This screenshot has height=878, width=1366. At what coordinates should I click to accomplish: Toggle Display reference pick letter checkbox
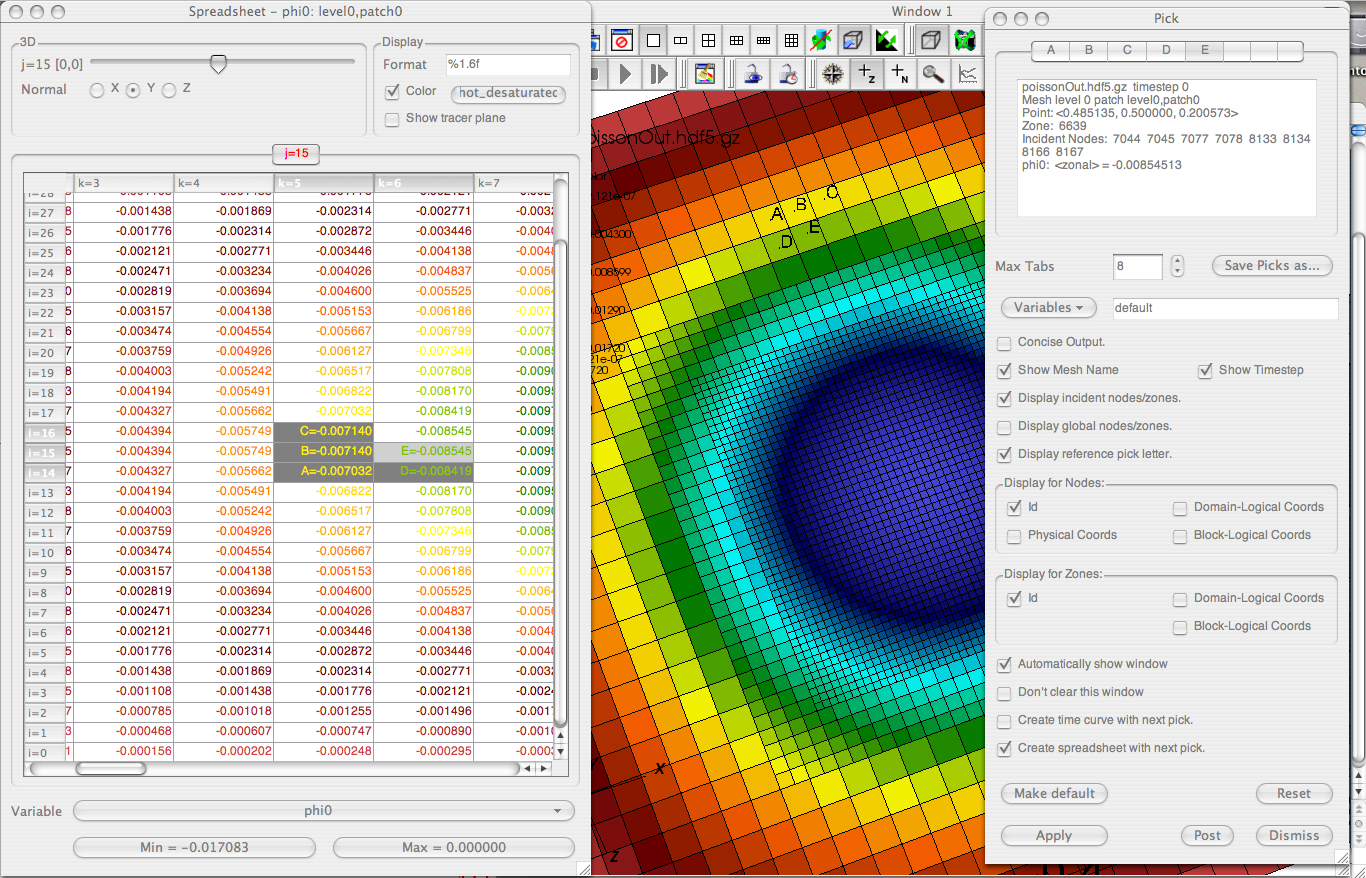pyautogui.click(x=1004, y=455)
